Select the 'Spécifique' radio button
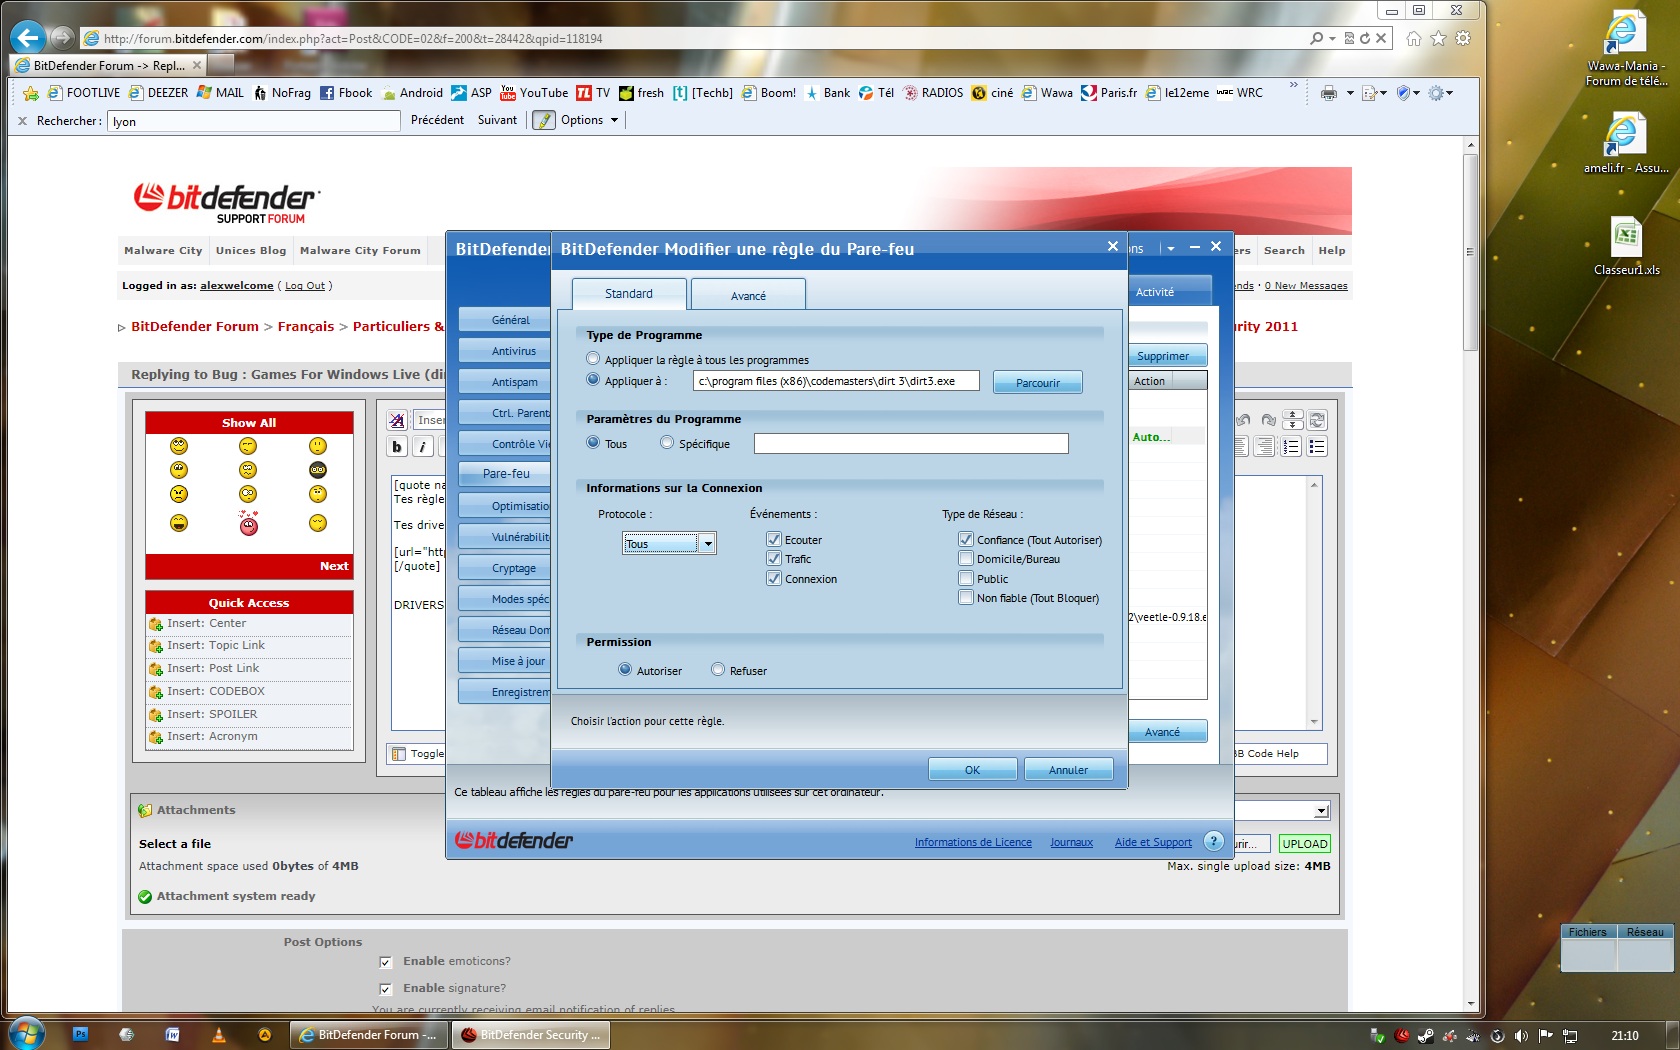The image size is (1680, 1050). pos(667,443)
